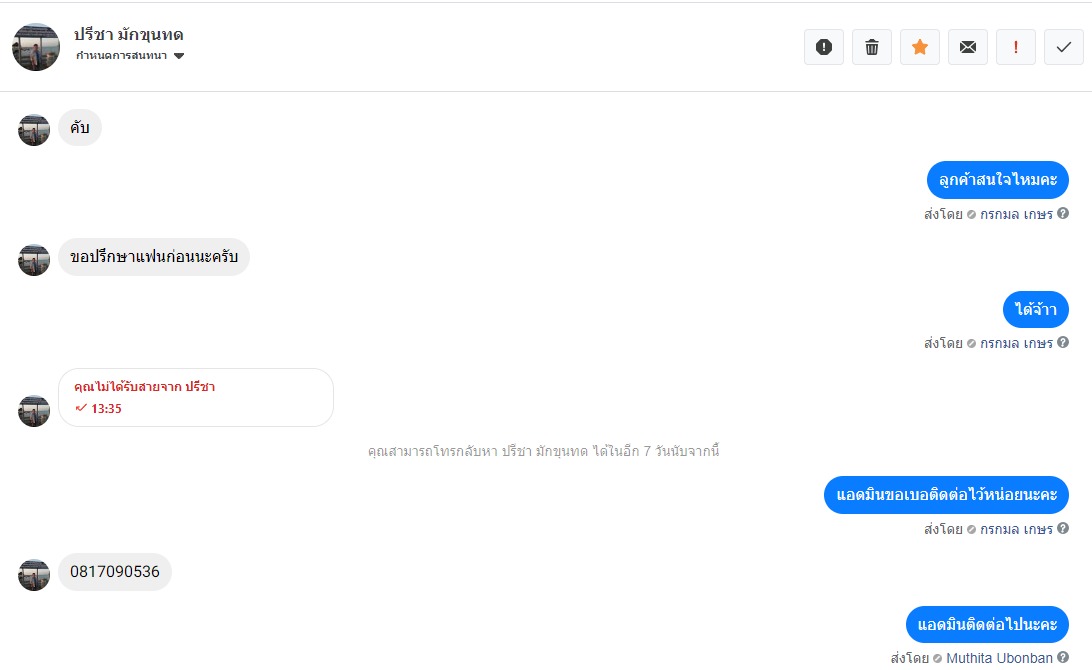Click the red exclamation priority icon

click(x=1016, y=47)
